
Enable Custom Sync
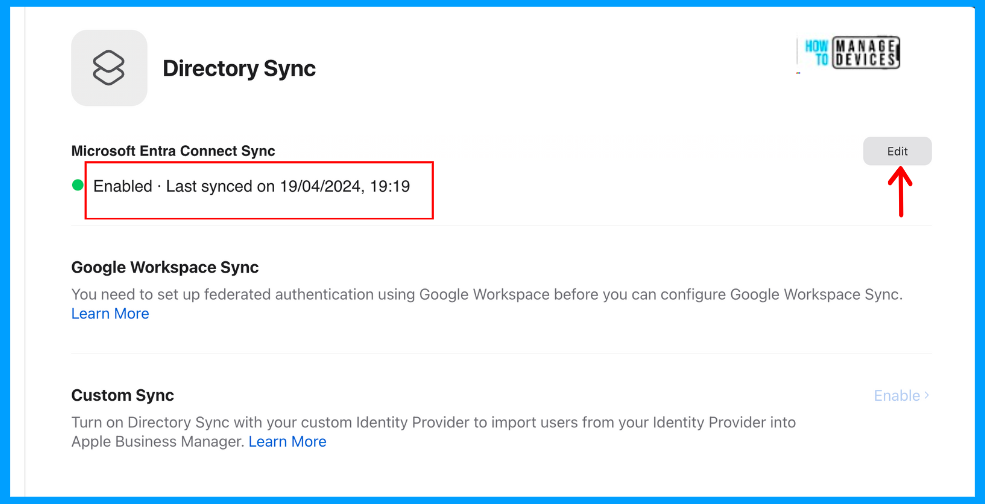pyautogui.click(x=897, y=395)
